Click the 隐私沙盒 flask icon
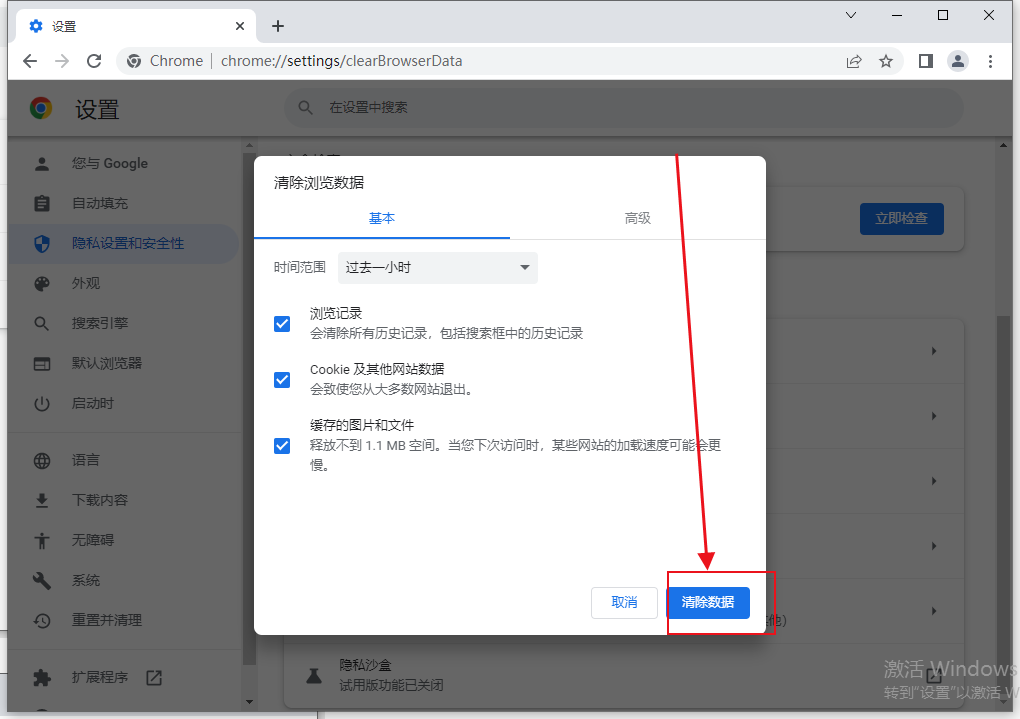The image size is (1020, 719). pos(314,675)
